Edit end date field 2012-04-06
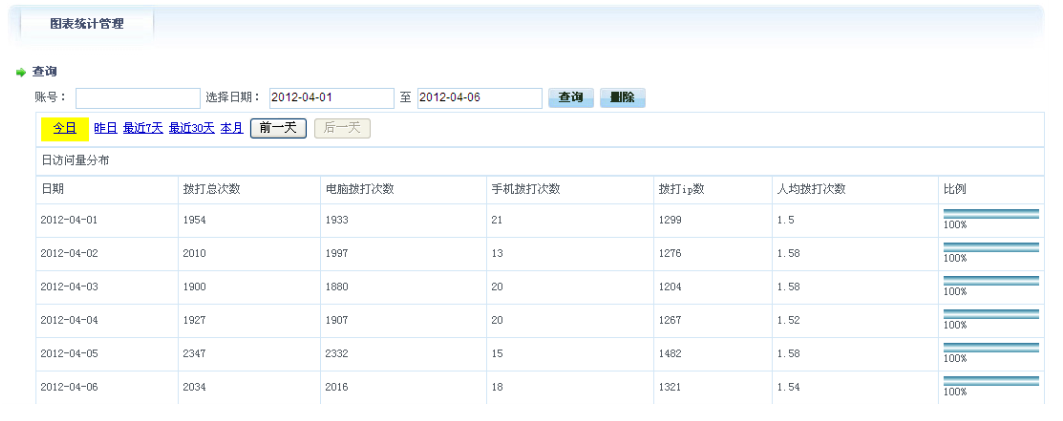Image resolution: width=1063 pixels, height=421 pixels. tap(479, 98)
